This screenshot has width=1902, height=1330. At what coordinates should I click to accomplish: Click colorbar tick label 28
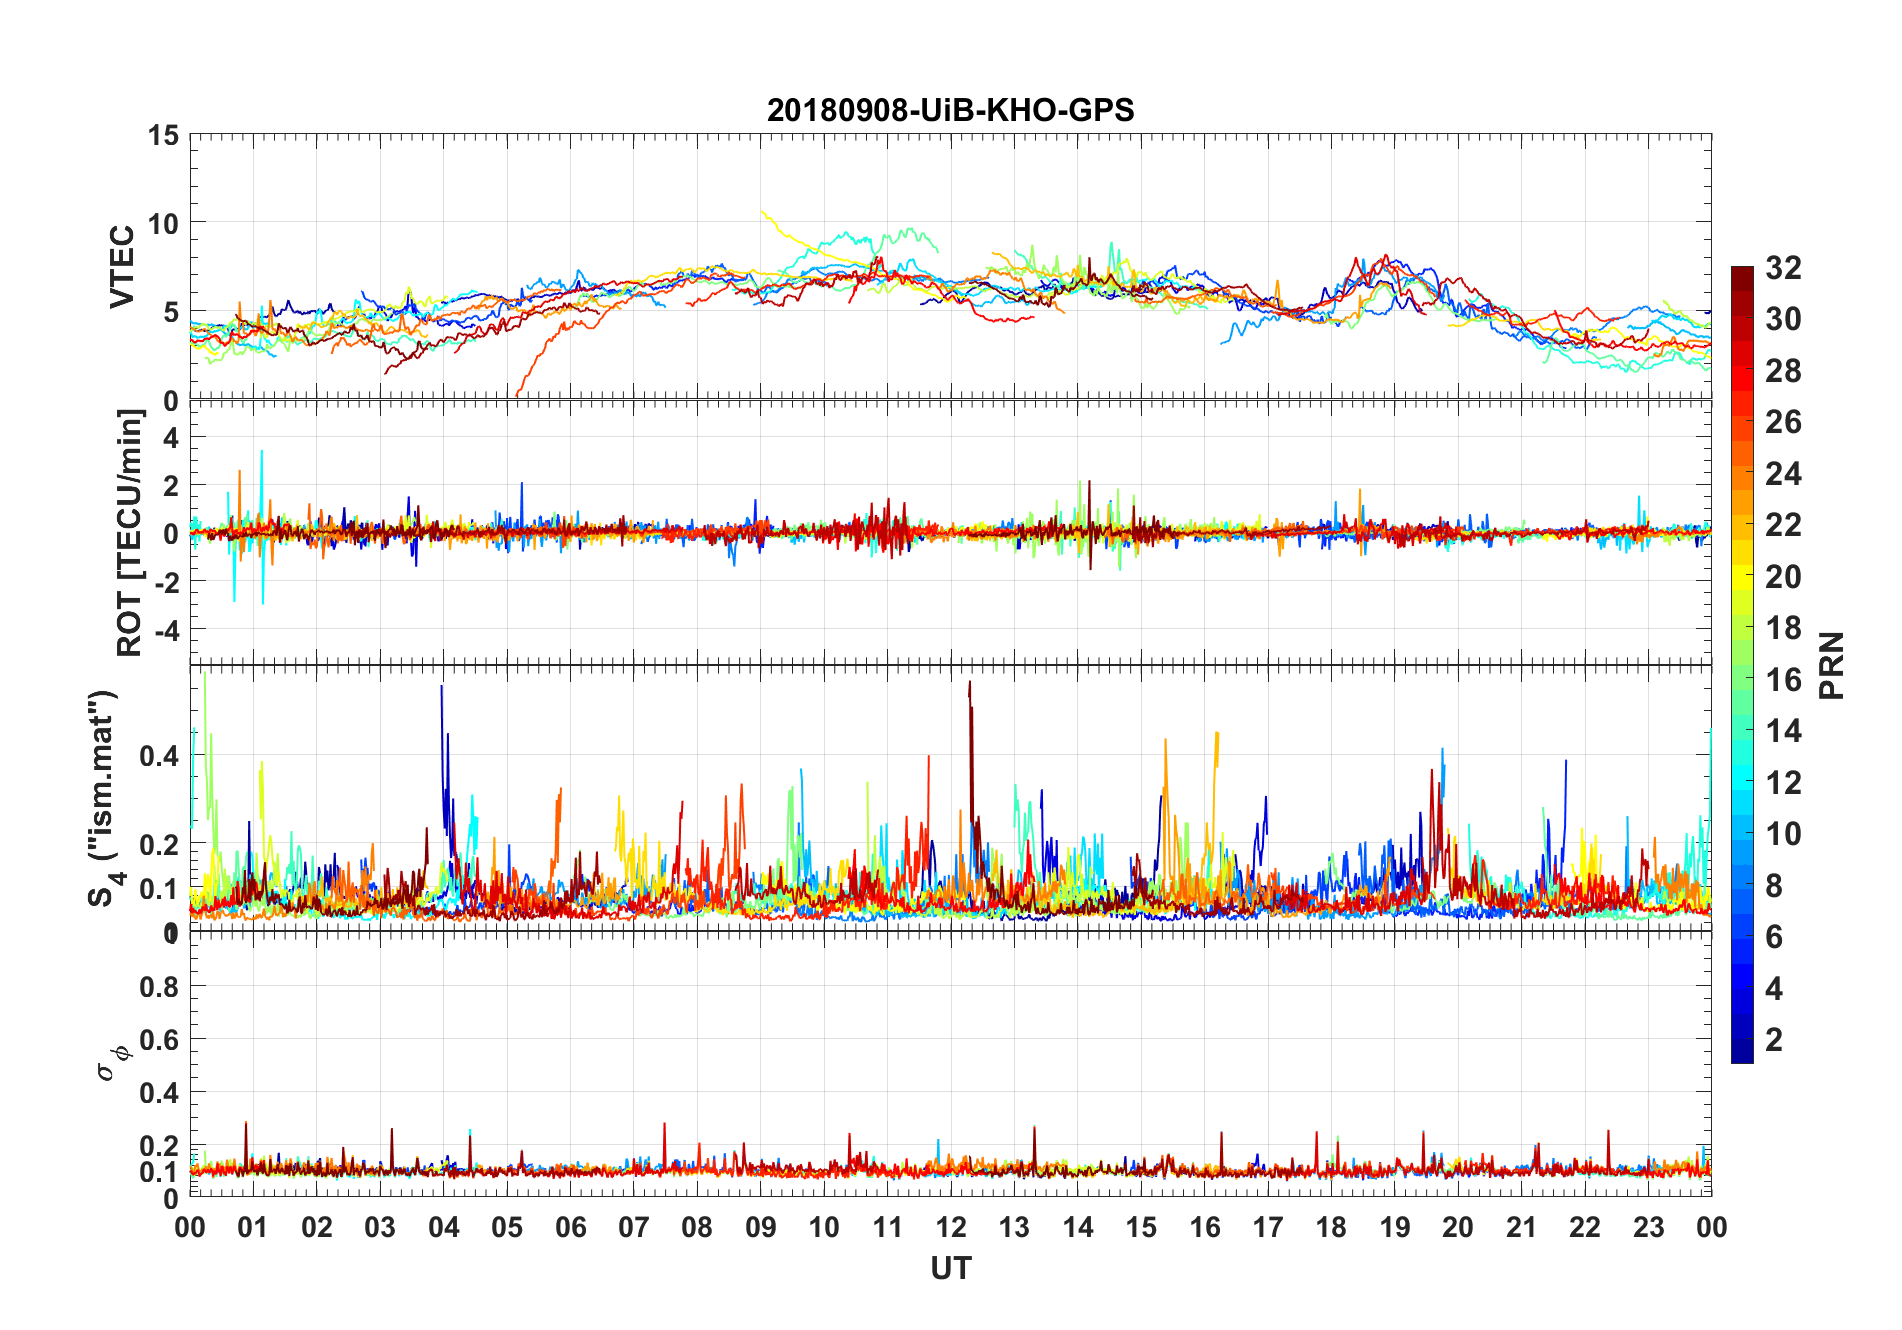pyautogui.click(x=1783, y=371)
